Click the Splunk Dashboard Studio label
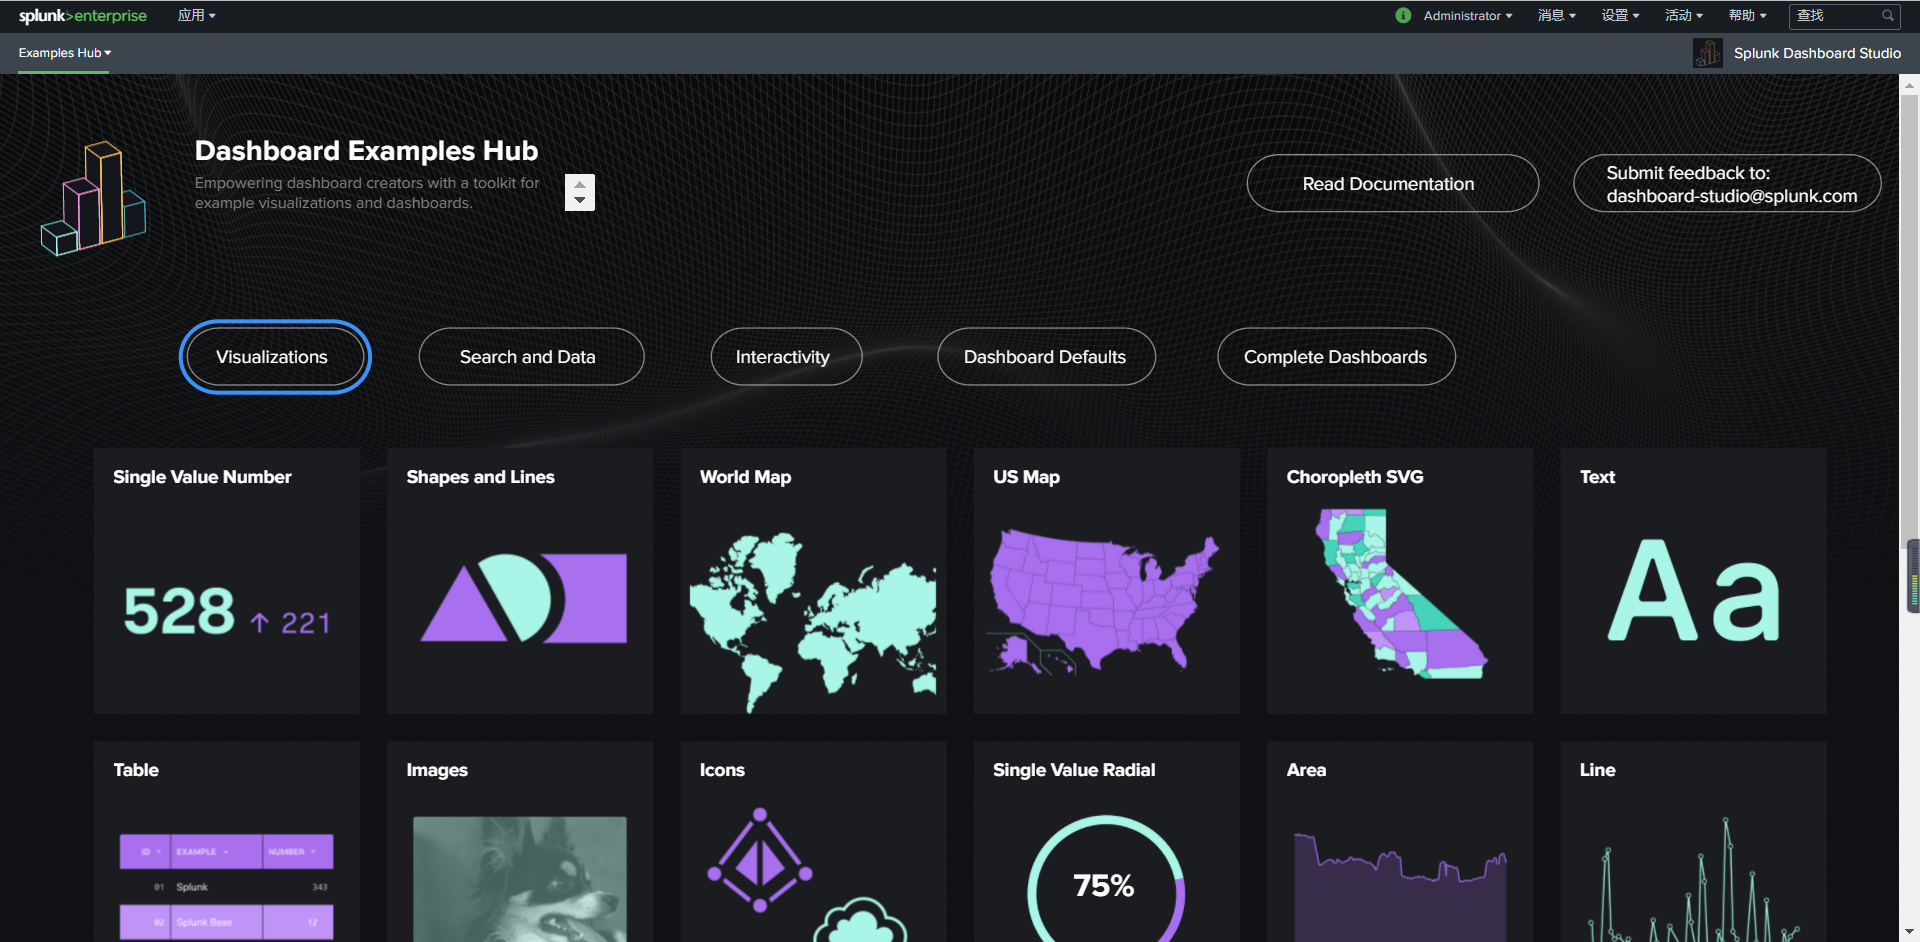Screen dimensions: 1920x942 [1817, 53]
